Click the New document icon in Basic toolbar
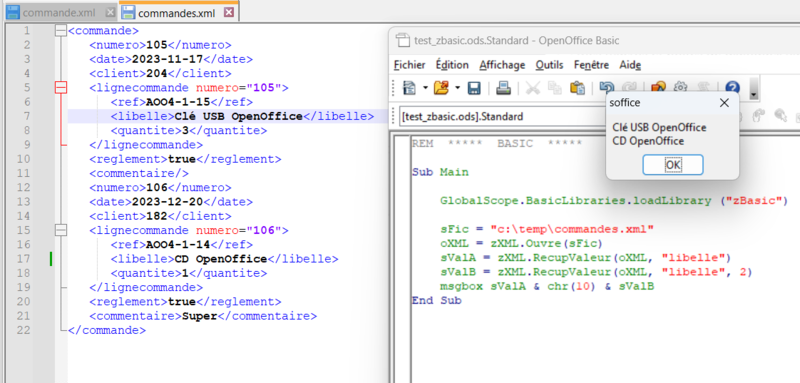 (410, 88)
